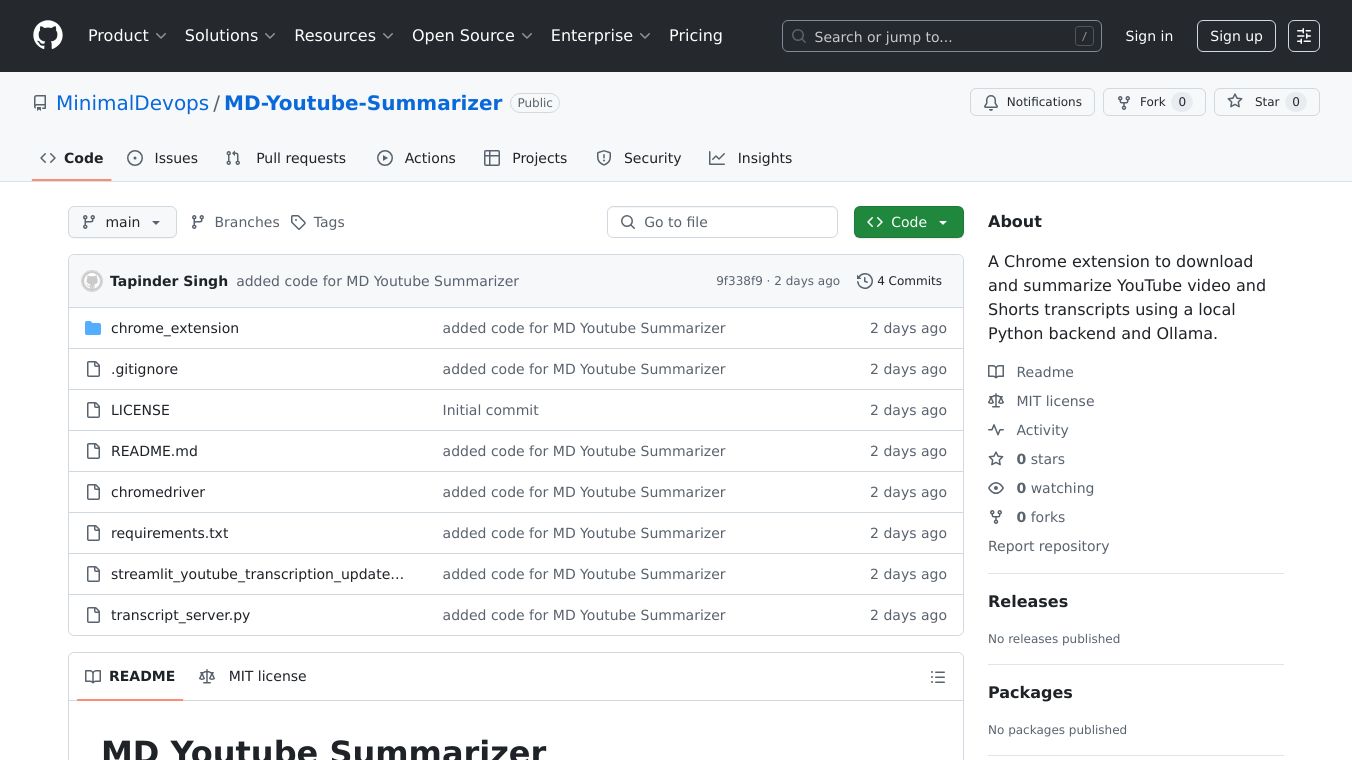Click the Sign up button
The width and height of the screenshot is (1352, 760).
pos(1236,36)
